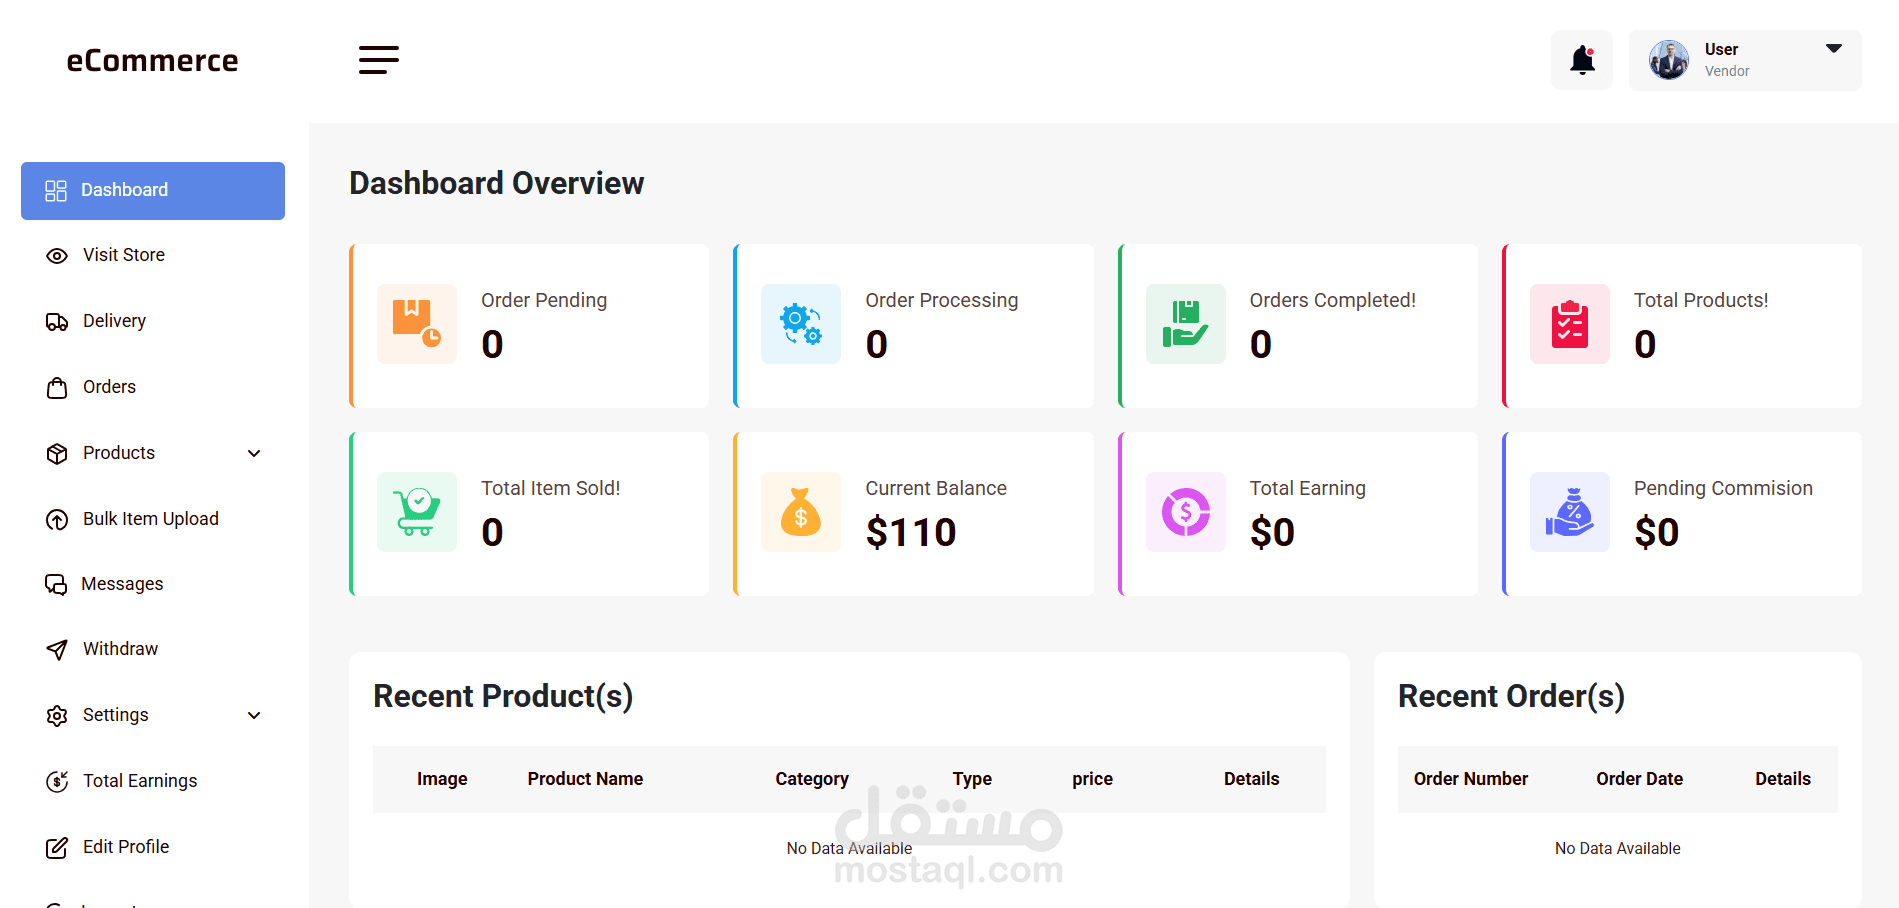Click the Pending Commission hand icon
The image size is (1899, 908).
pos(1570,512)
